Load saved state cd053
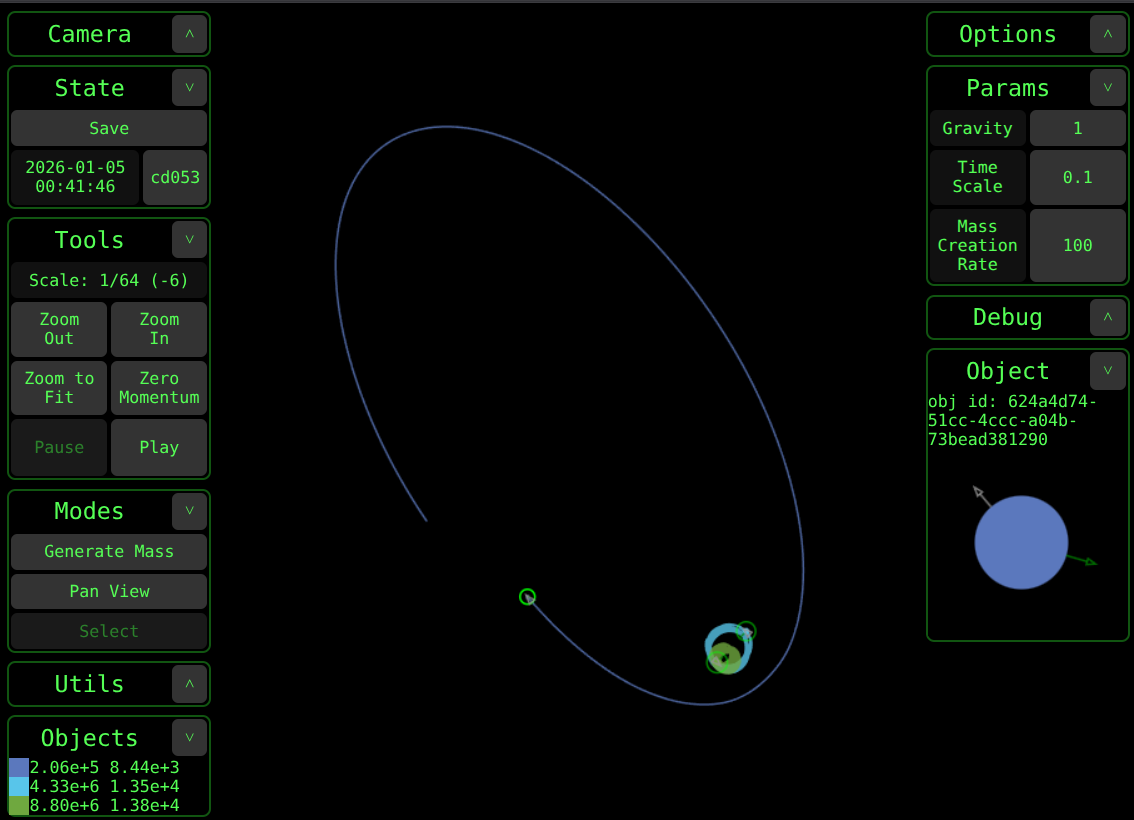This screenshot has width=1134, height=820. coord(175,177)
